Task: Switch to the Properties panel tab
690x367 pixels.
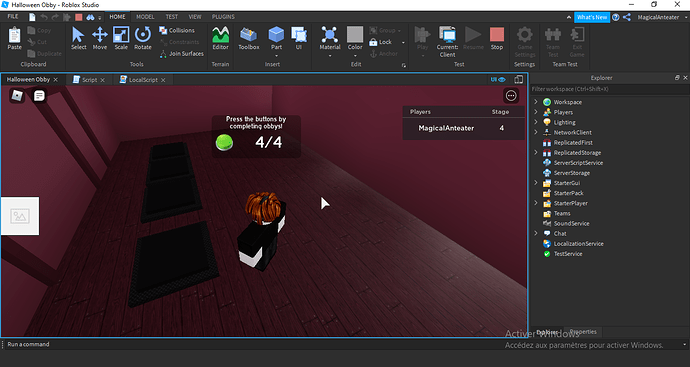Action: pos(583,332)
